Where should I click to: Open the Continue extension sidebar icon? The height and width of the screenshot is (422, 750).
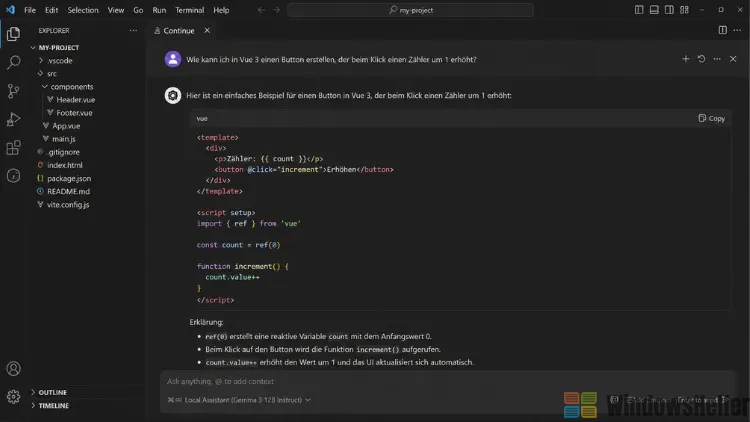pyautogui.click(x=13, y=176)
